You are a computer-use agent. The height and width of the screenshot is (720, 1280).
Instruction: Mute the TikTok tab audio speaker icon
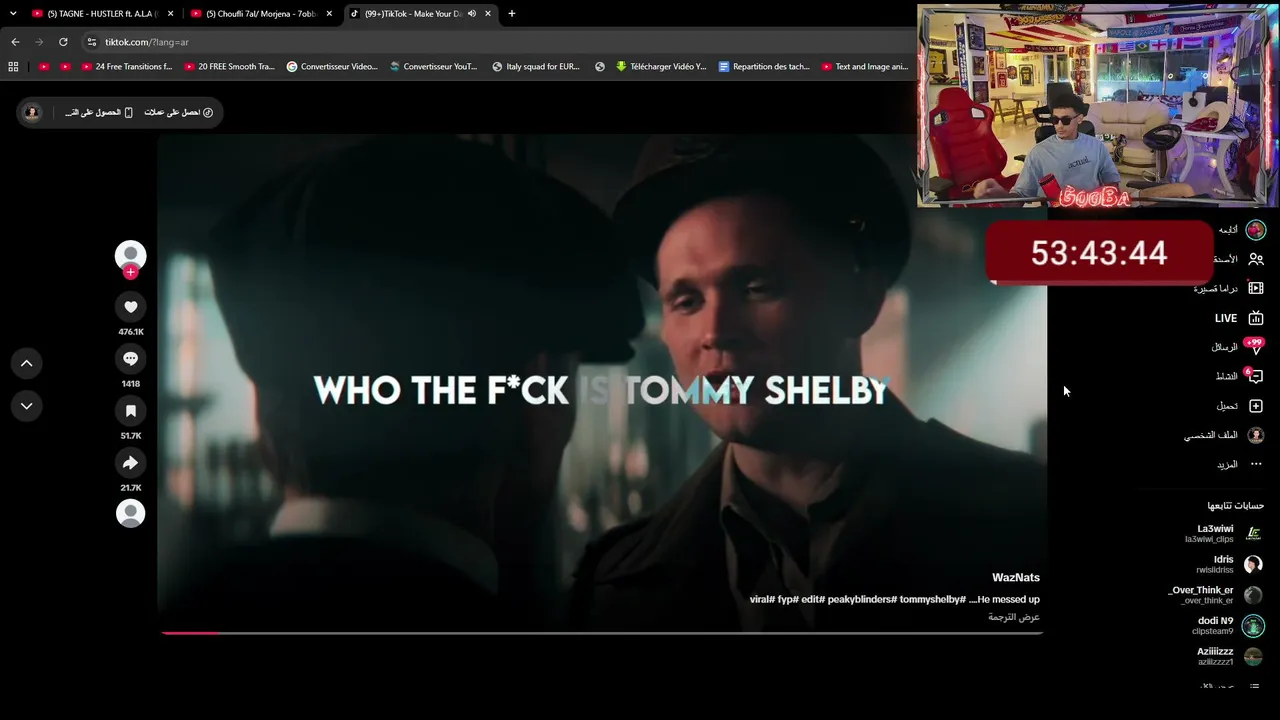pos(472,14)
